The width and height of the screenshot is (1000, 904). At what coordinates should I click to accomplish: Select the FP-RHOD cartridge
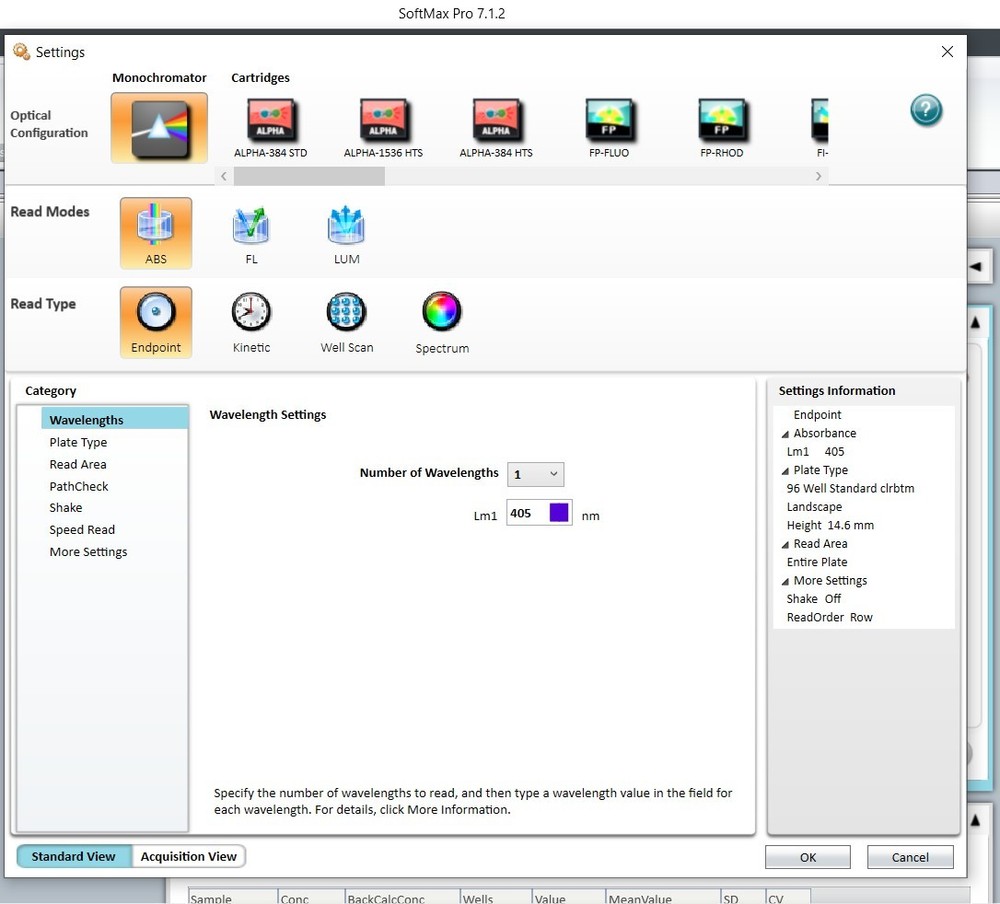click(x=721, y=128)
